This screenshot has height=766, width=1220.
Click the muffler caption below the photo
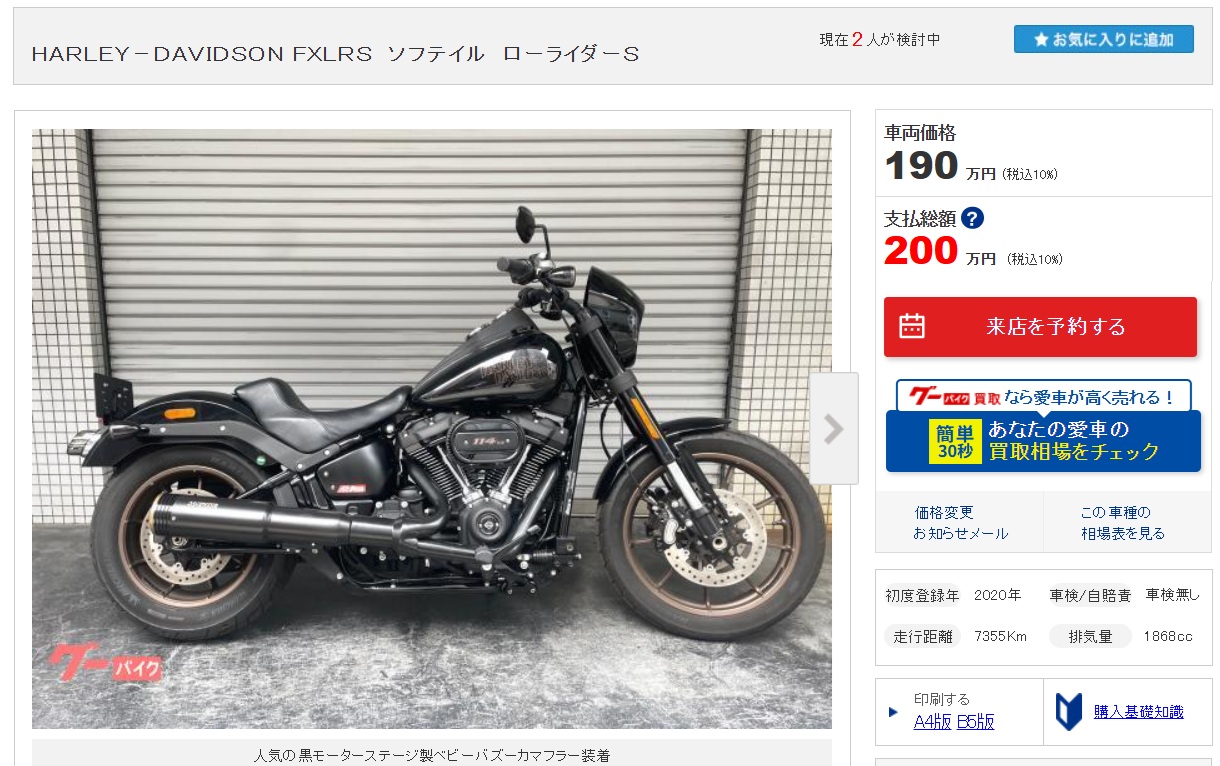[x=431, y=755]
